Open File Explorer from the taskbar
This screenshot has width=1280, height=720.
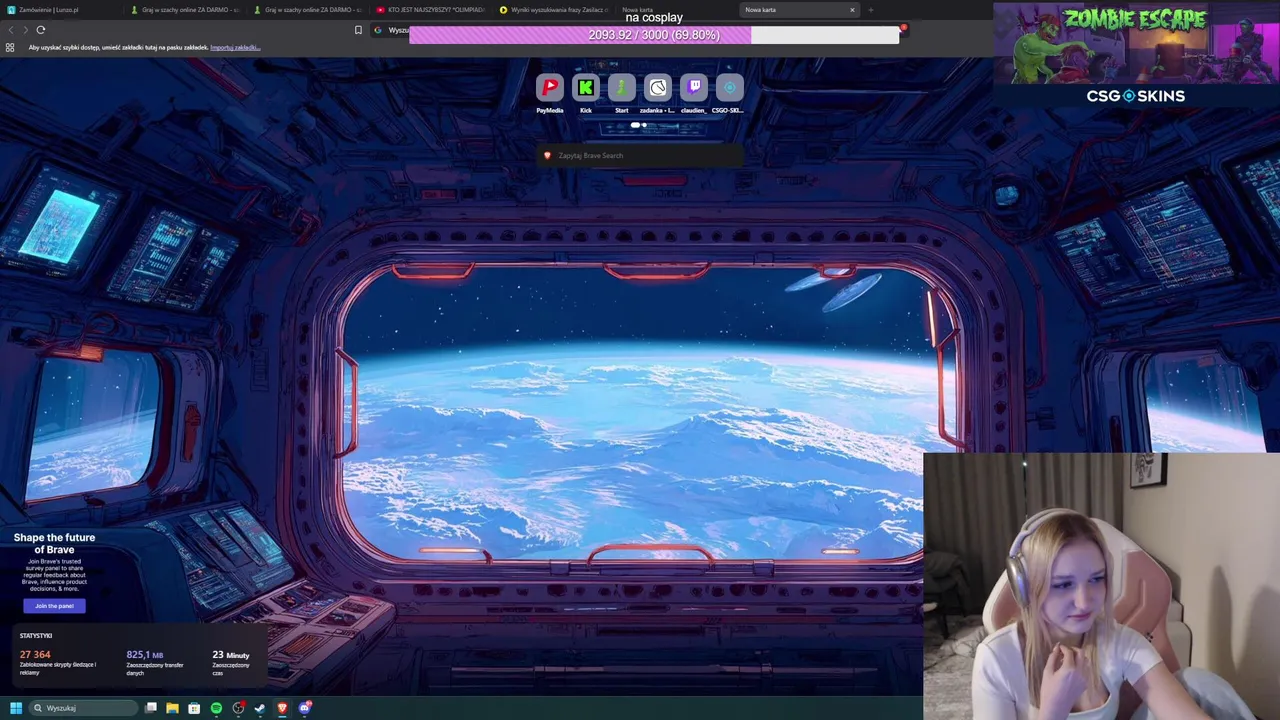tap(172, 708)
